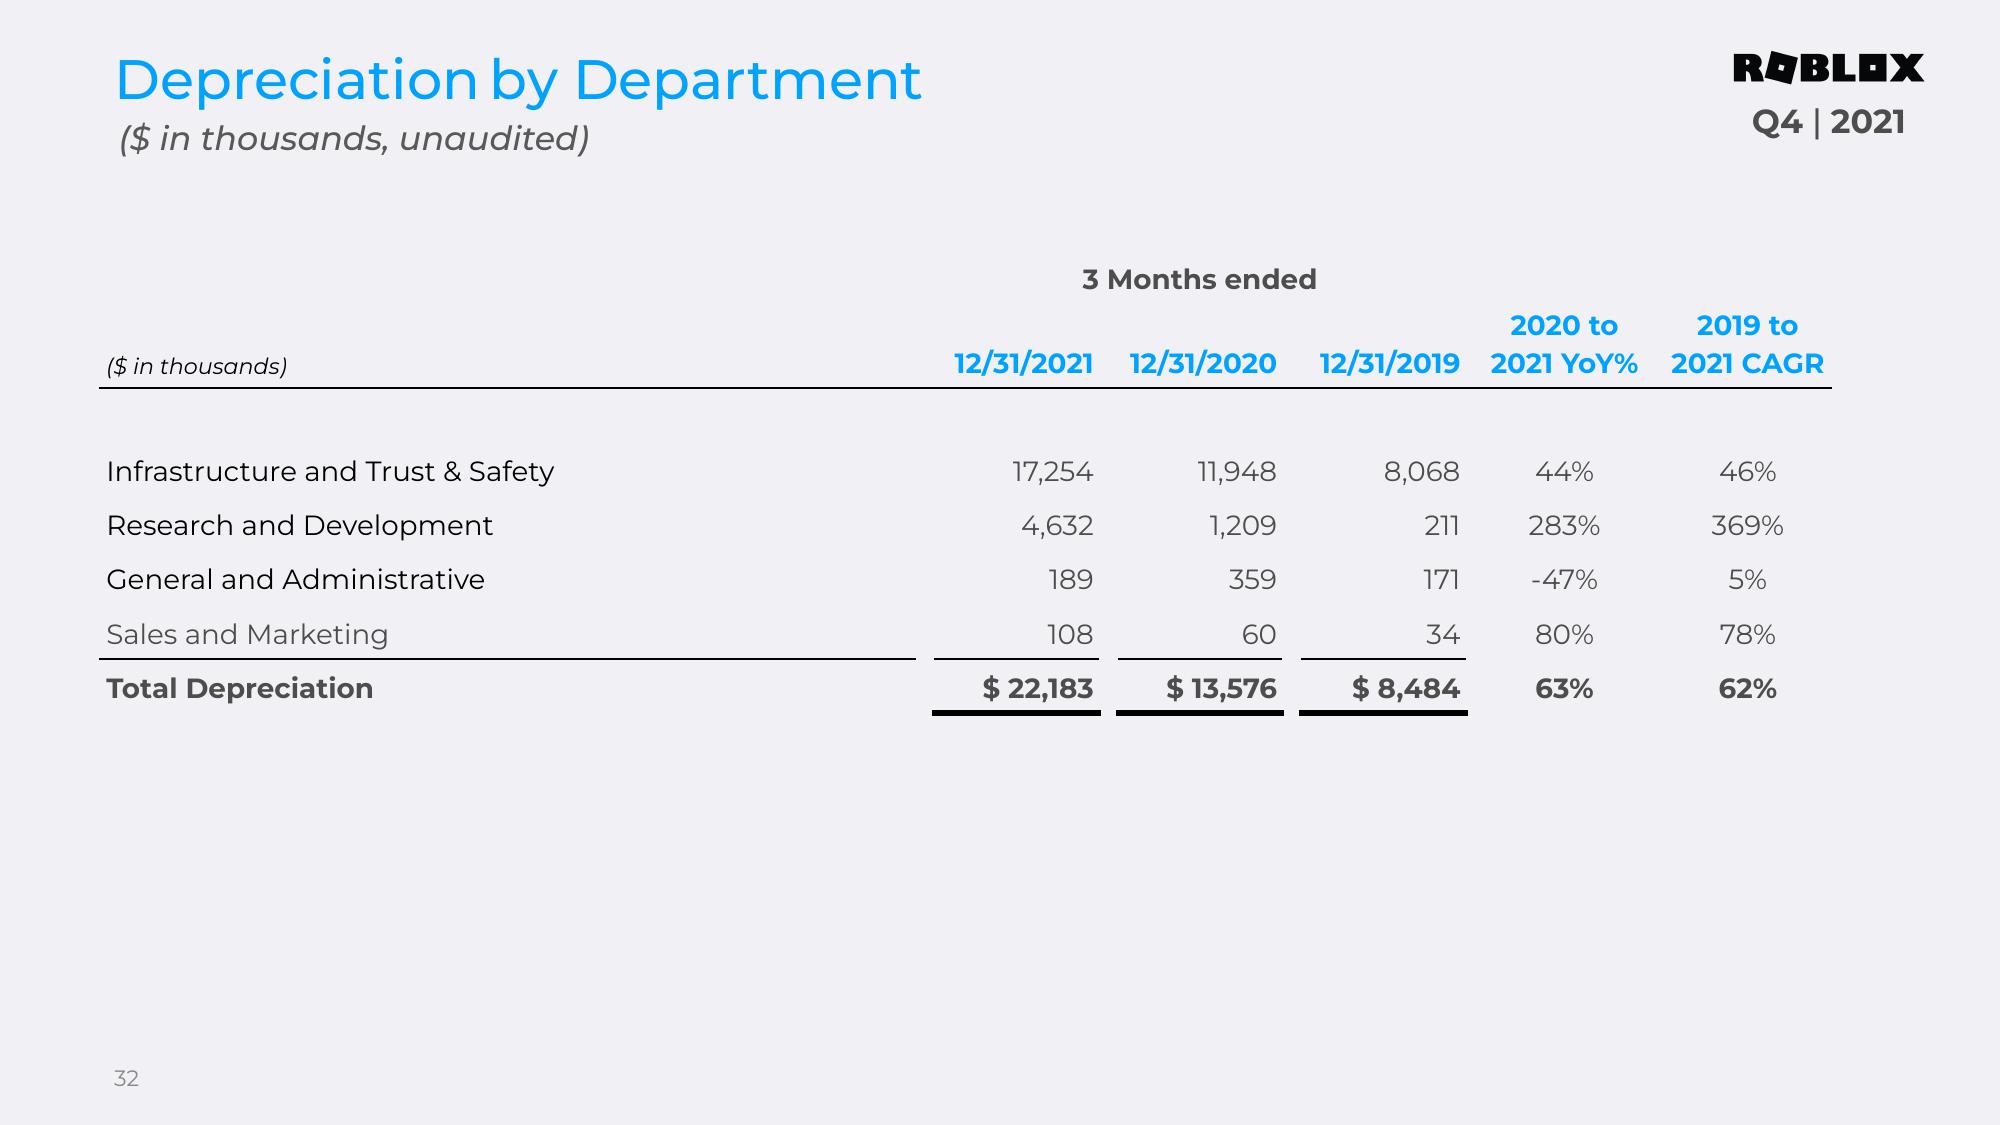Click the -47% YoY cell
This screenshot has width=2000, height=1125.
[1564, 580]
